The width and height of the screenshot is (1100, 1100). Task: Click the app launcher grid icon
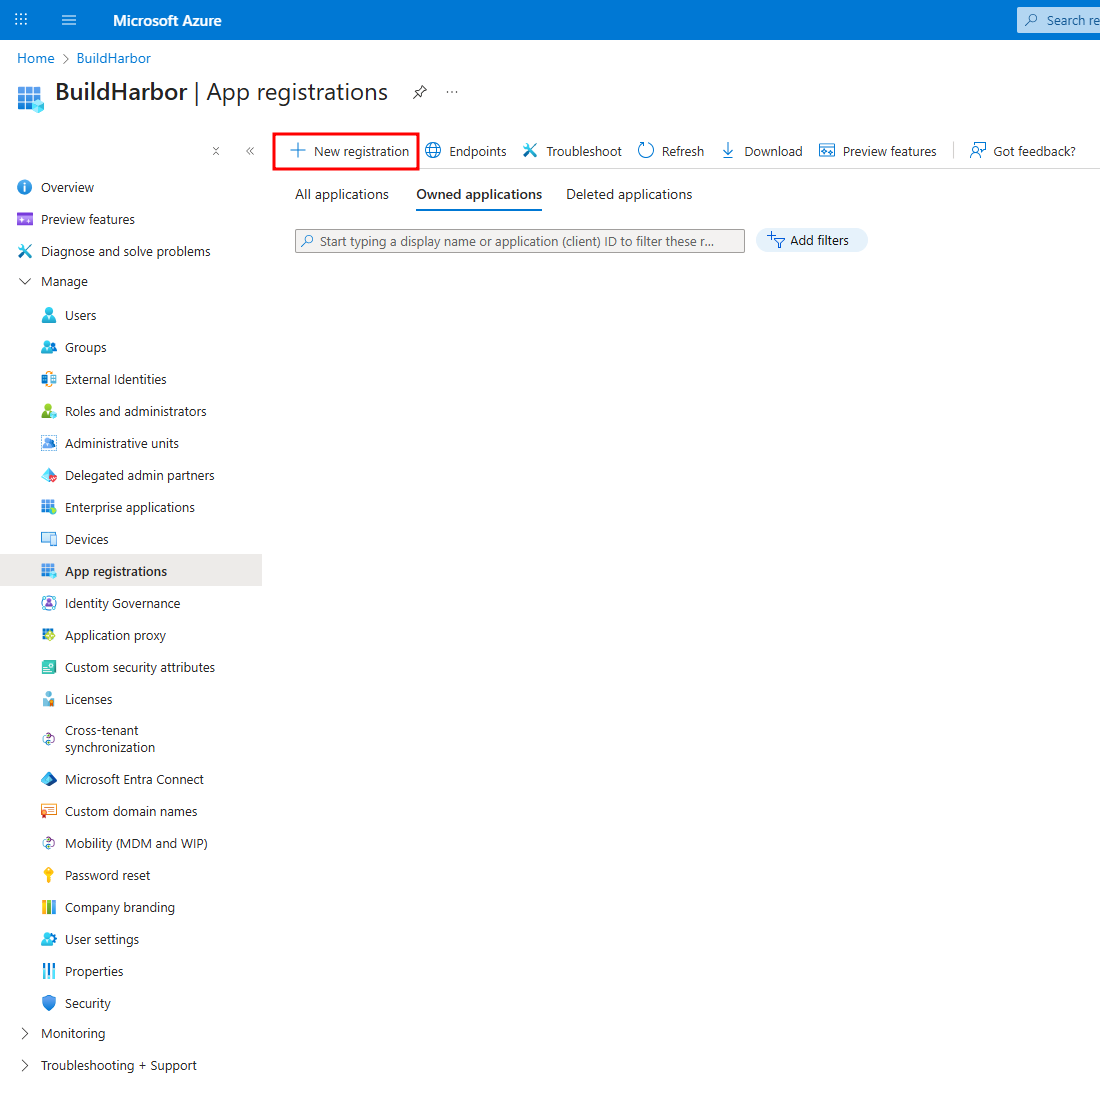pos(21,20)
